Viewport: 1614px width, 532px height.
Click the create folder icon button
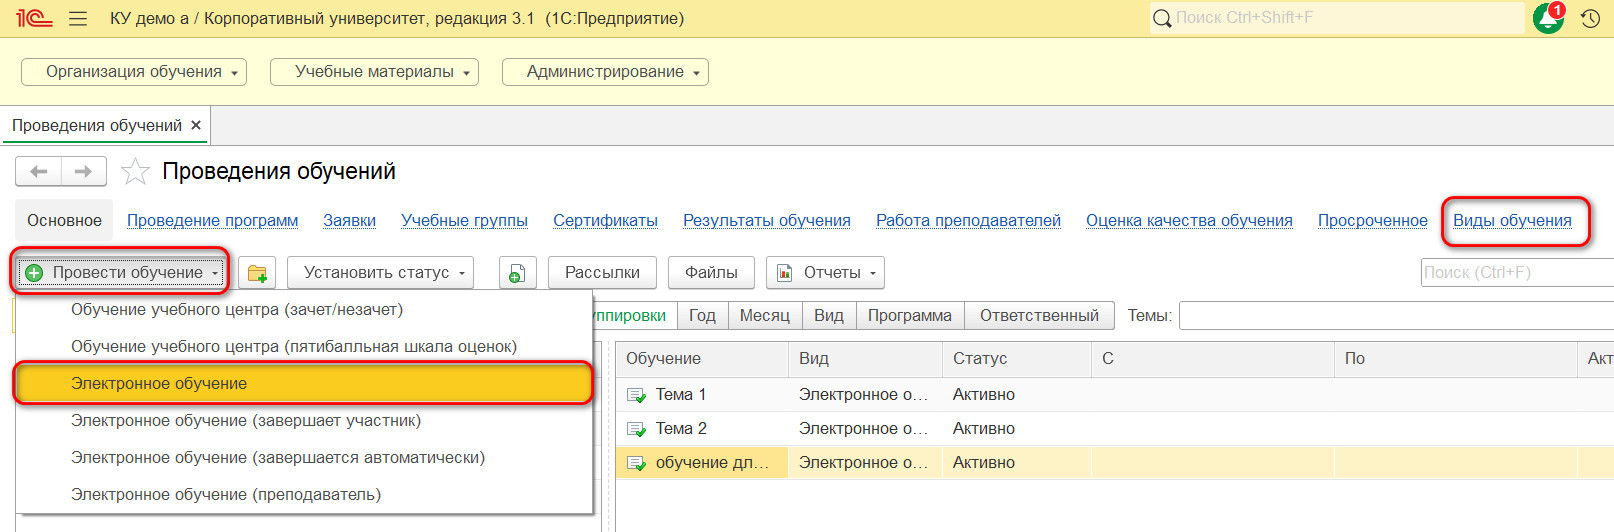[x=257, y=272]
